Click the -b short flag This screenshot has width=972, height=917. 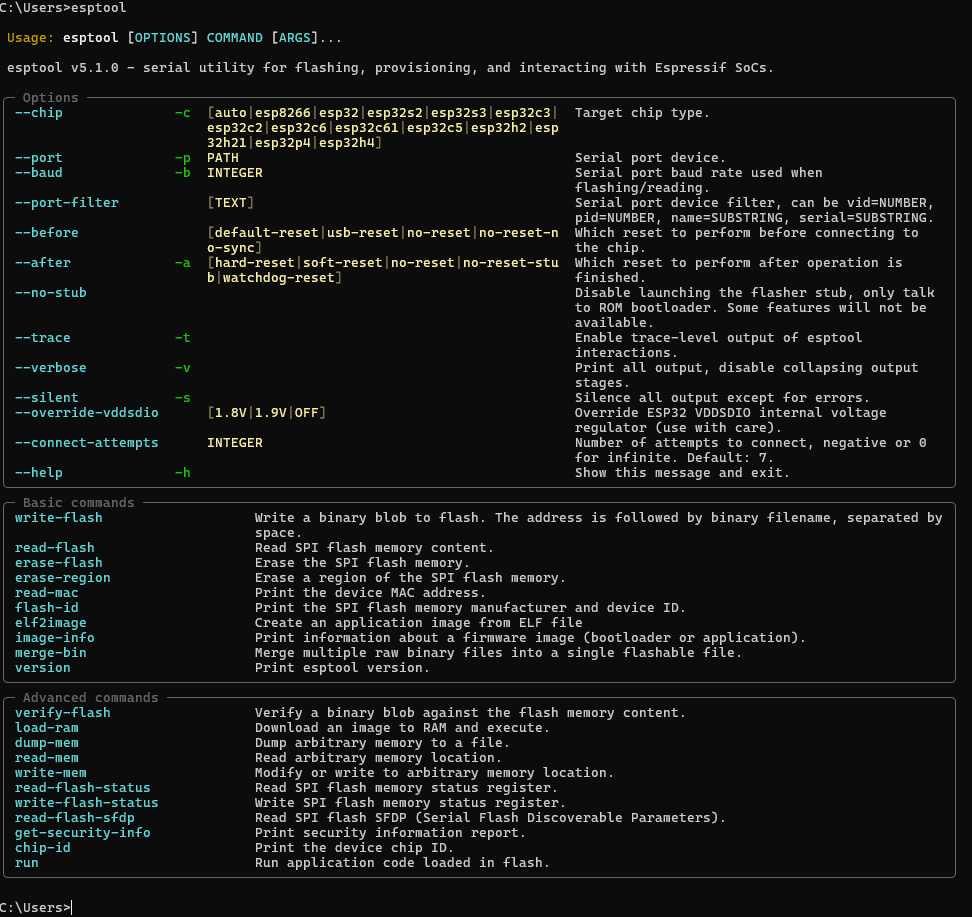point(182,173)
